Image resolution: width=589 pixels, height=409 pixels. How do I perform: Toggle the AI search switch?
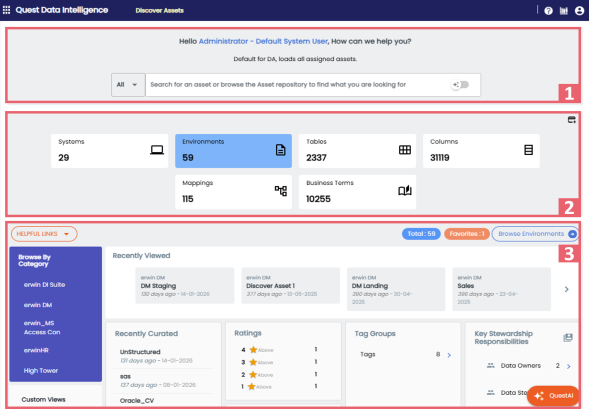pos(461,85)
